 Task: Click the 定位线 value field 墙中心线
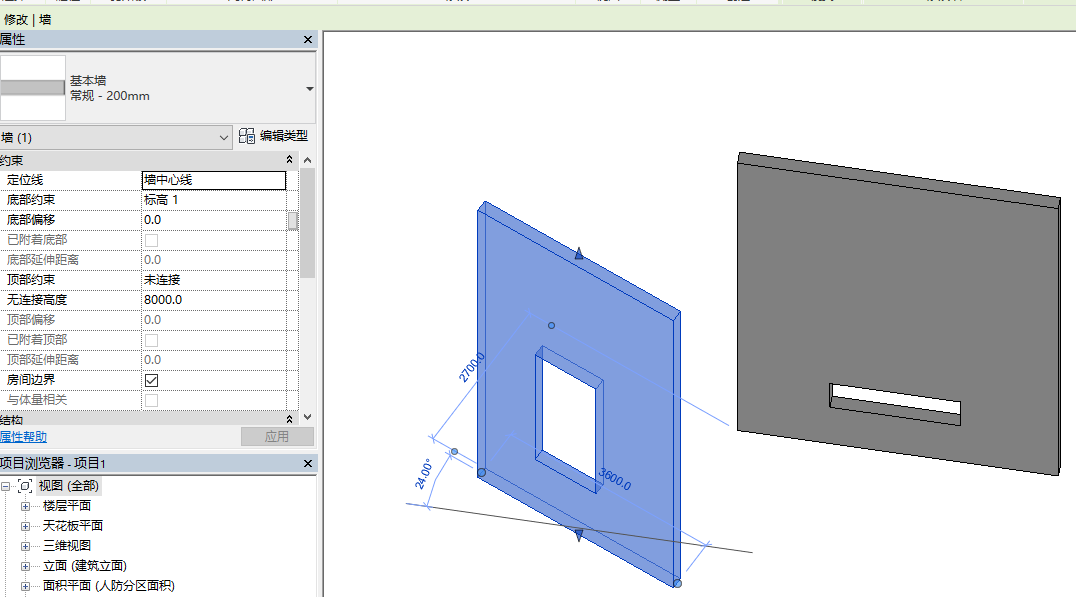pos(213,180)
